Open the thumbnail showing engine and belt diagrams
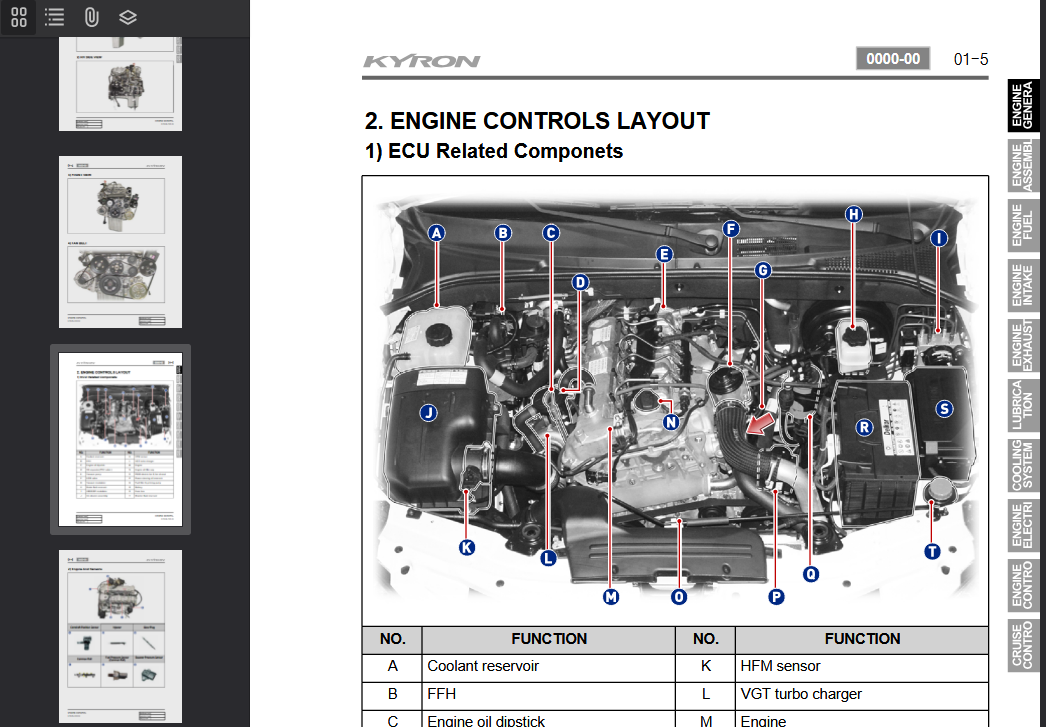This screenshot has width=1046, height=727. click(120, 242)
